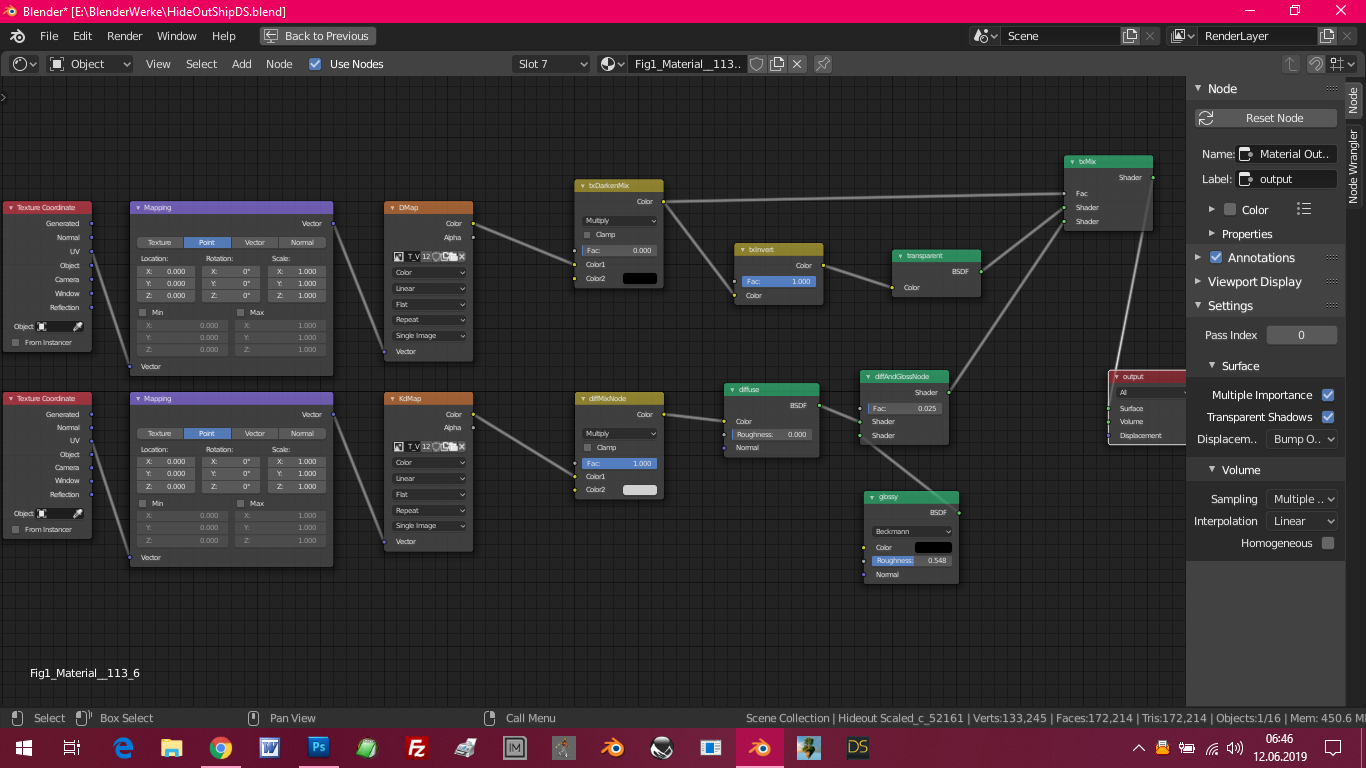This screenshot has height=768, width=1366.
Task: Click the pin material icon in header
Action: 823,64
